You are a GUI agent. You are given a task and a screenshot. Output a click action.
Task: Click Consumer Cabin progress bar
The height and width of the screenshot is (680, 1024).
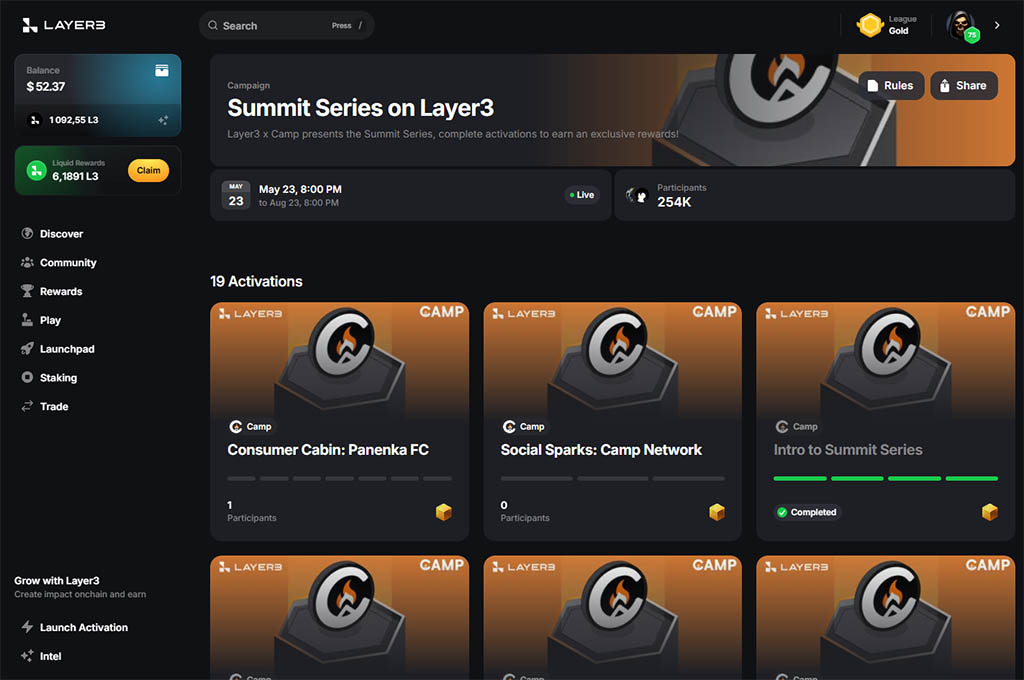click(340, 479)
